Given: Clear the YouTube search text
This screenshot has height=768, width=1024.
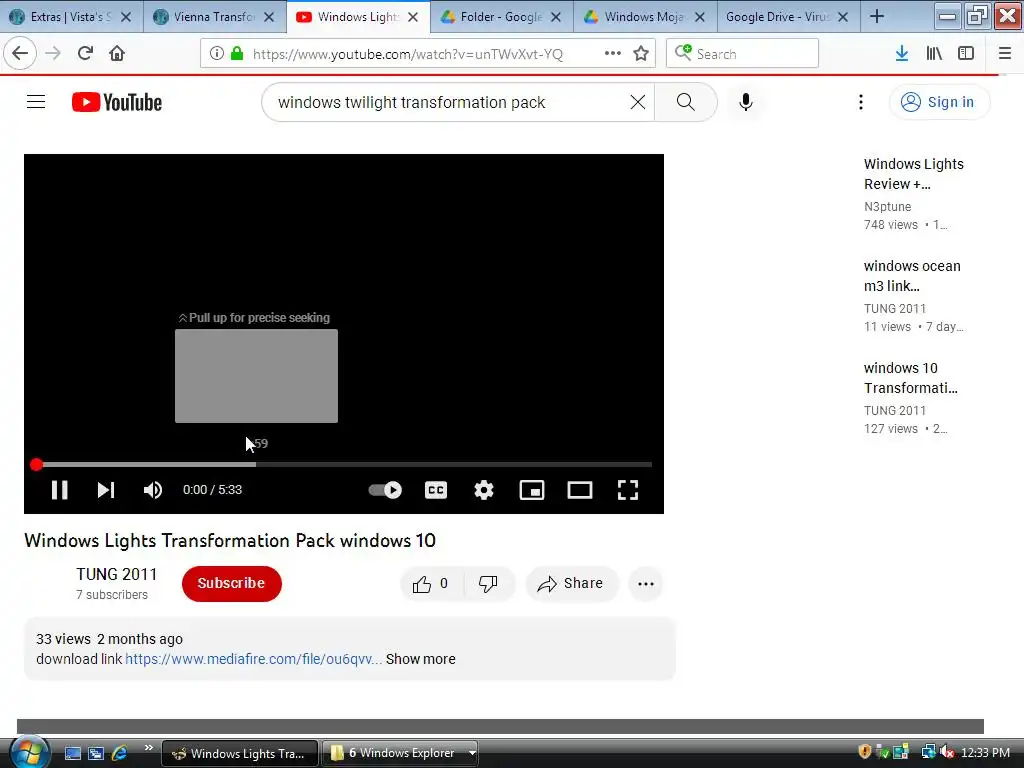Looking at the screenshot, I should [x=638, y=102].
